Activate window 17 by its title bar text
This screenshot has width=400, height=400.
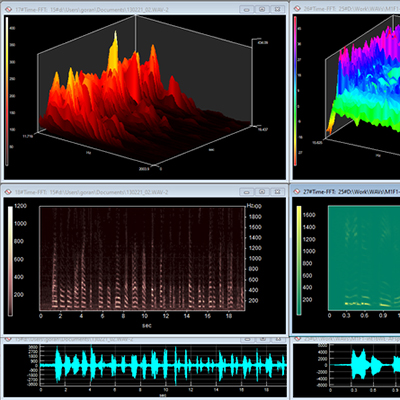[x=92, y=10]
